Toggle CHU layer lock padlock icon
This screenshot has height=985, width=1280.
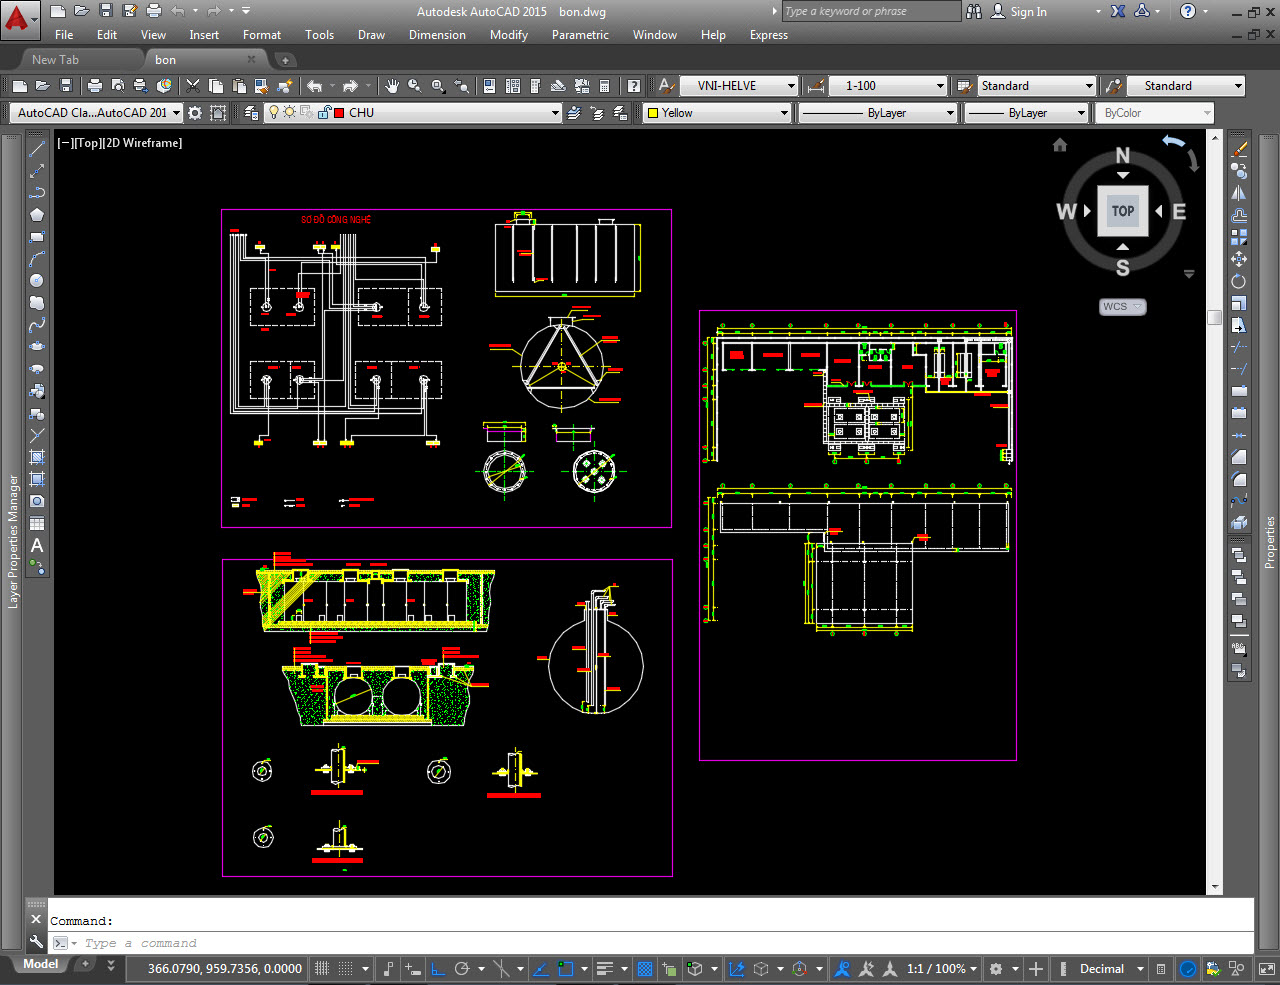pyautogui.click(x=324, y=113)
